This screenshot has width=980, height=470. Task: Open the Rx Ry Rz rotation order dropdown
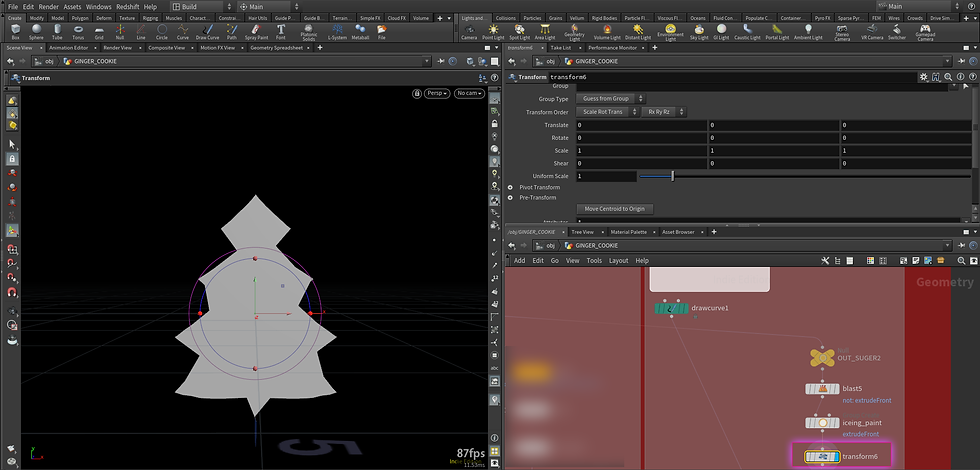pyautogui.click(x=664, y=112)
